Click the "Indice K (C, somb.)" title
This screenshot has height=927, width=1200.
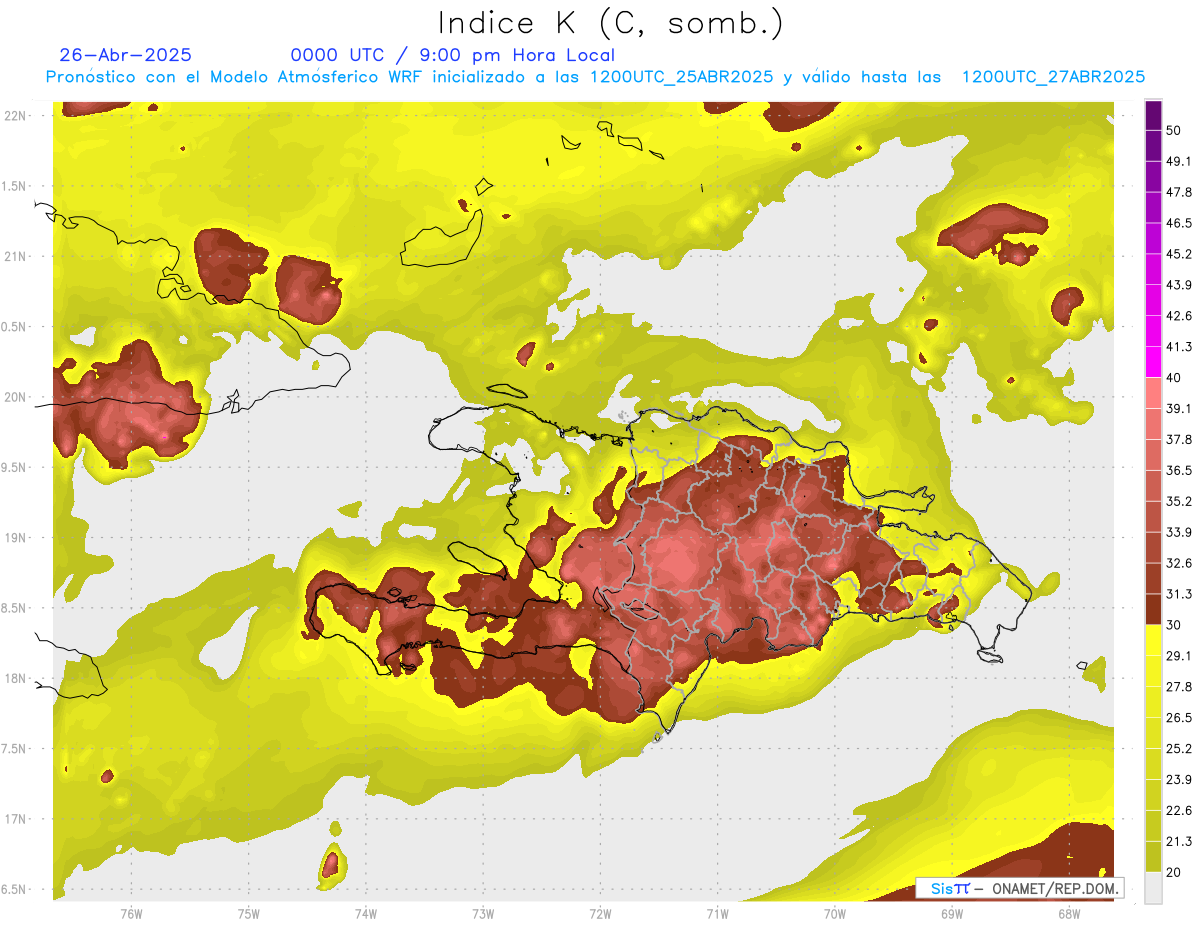611,23
